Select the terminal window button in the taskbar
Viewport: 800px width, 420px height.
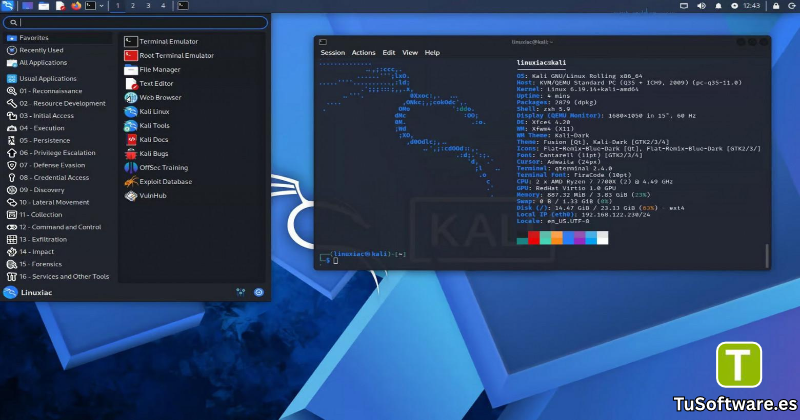pos(183,6)
